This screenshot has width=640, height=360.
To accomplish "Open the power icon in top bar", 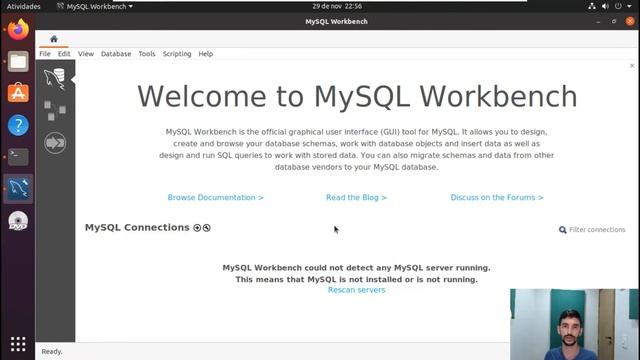I will pyautogui.click(x=618, y=6).
